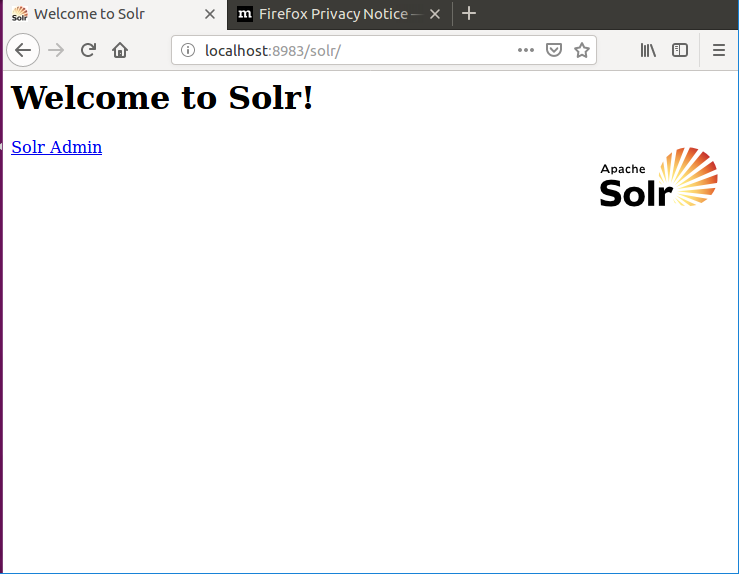
Task: Switch to the Welcome to Solr tab
Action: (115, 15)
